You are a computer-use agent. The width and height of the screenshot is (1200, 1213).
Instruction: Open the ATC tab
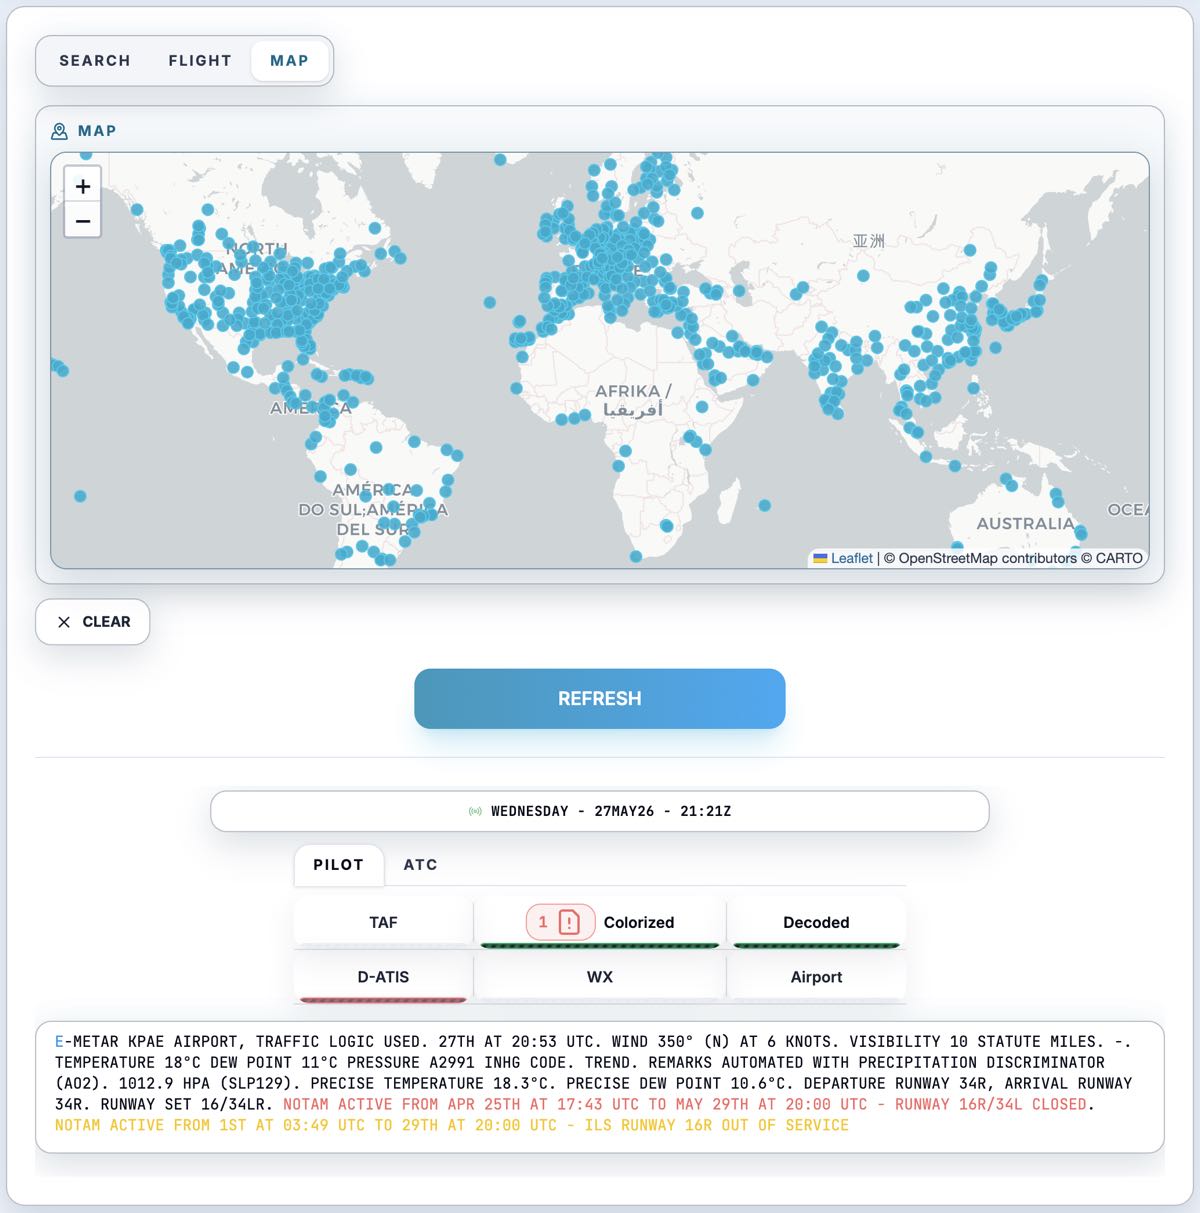click(x=420, y=865)
